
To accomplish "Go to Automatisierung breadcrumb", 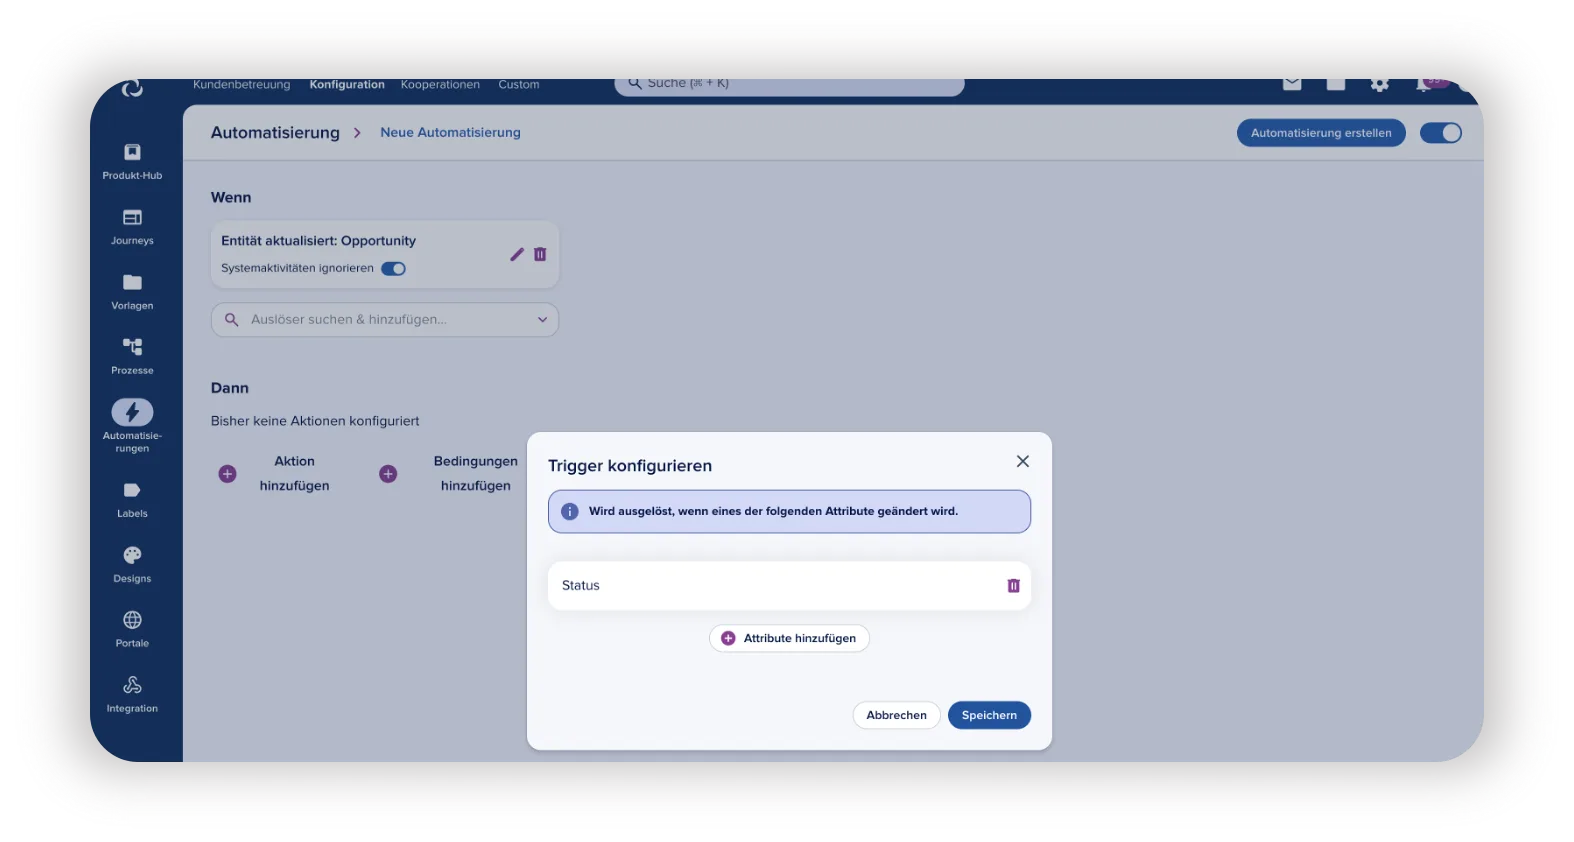I will click(x=275, y=133).
